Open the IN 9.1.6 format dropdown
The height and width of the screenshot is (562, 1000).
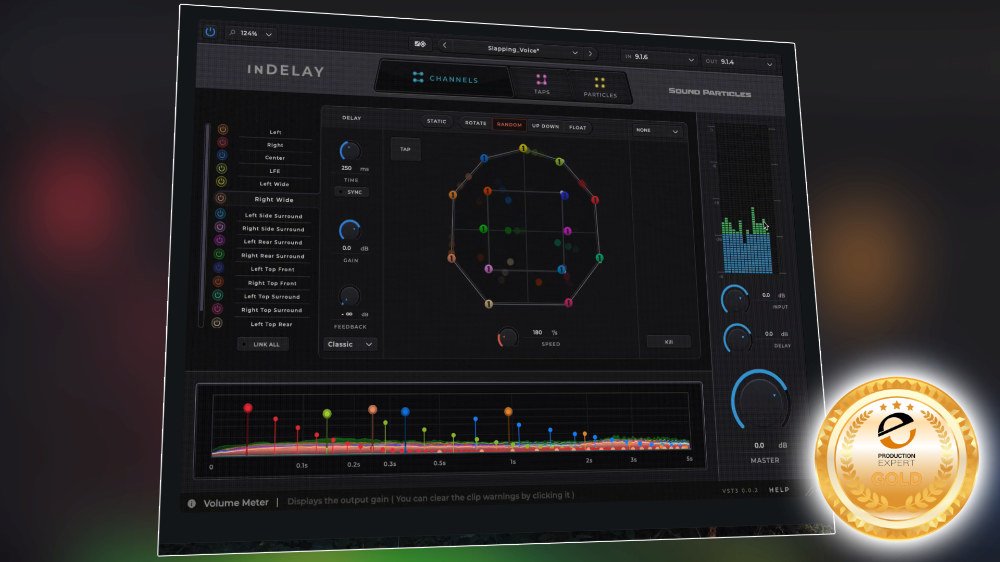(x=659, y=58)
